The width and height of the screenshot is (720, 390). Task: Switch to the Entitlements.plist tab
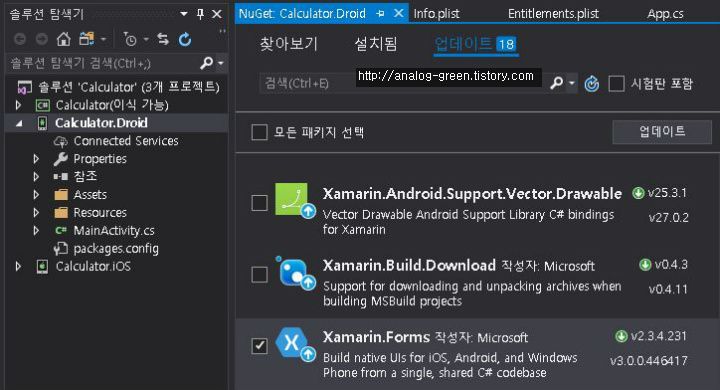(553, 14)
